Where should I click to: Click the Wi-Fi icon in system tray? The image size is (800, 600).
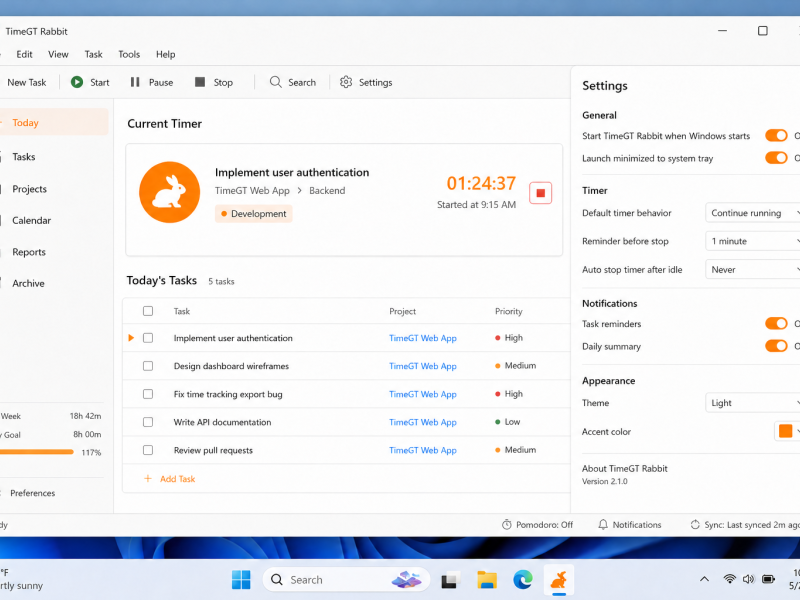click(730, 579)
